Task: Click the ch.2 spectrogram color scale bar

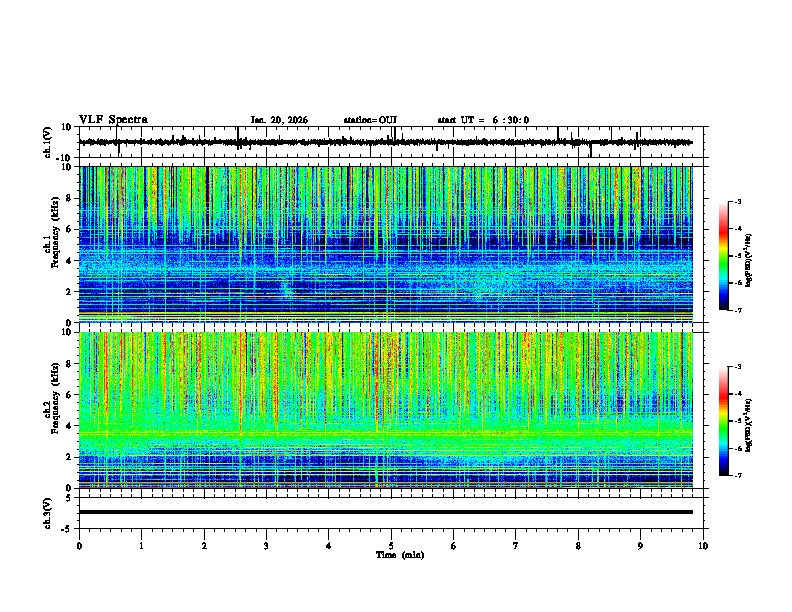Action: pos(723,421)
